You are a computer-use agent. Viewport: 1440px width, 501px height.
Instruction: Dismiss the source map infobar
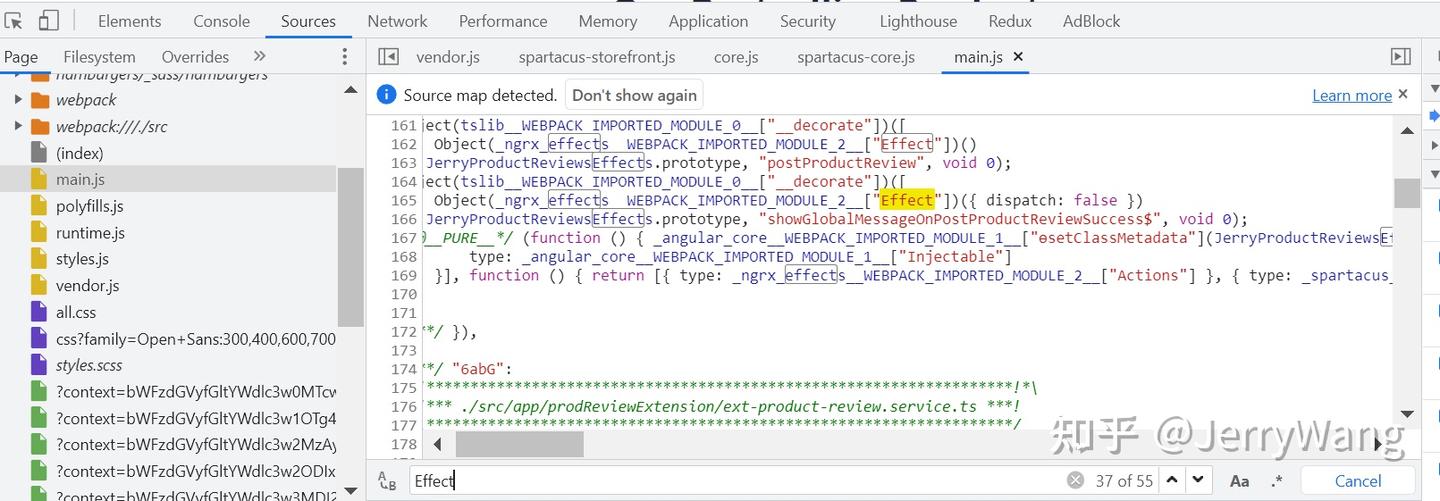click(x=1403, y=94)
